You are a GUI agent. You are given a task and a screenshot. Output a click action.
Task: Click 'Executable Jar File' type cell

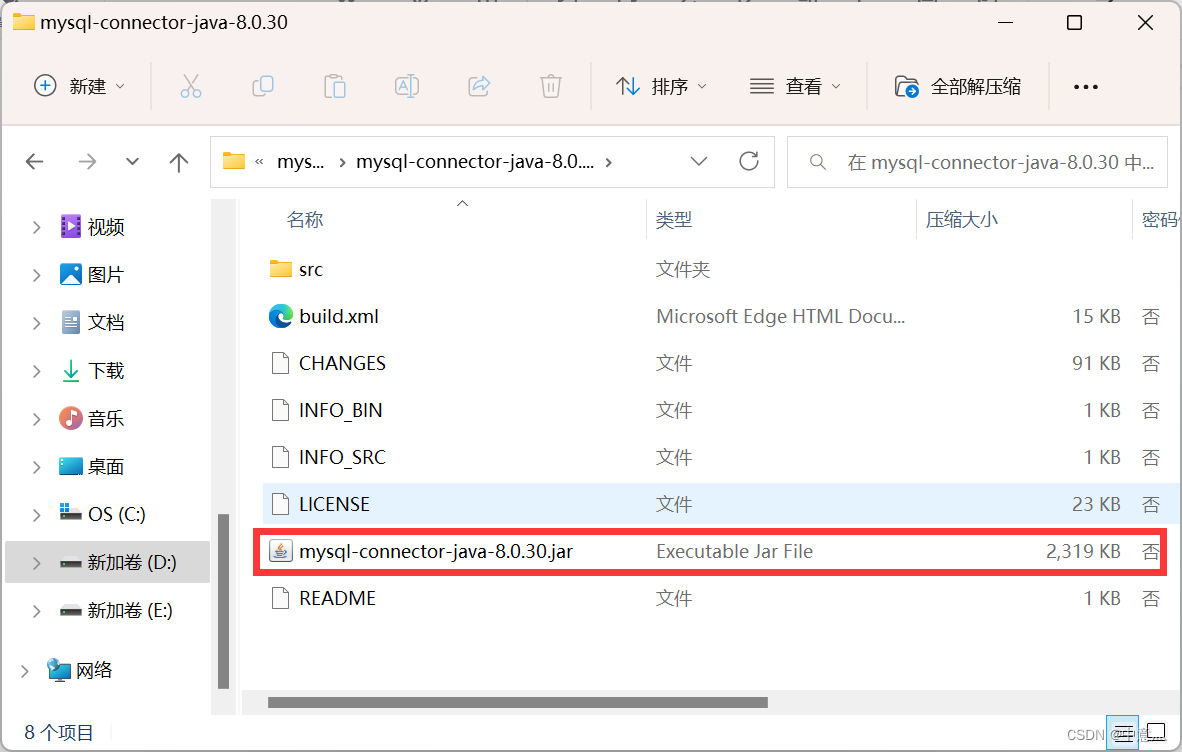pos(734,552)
